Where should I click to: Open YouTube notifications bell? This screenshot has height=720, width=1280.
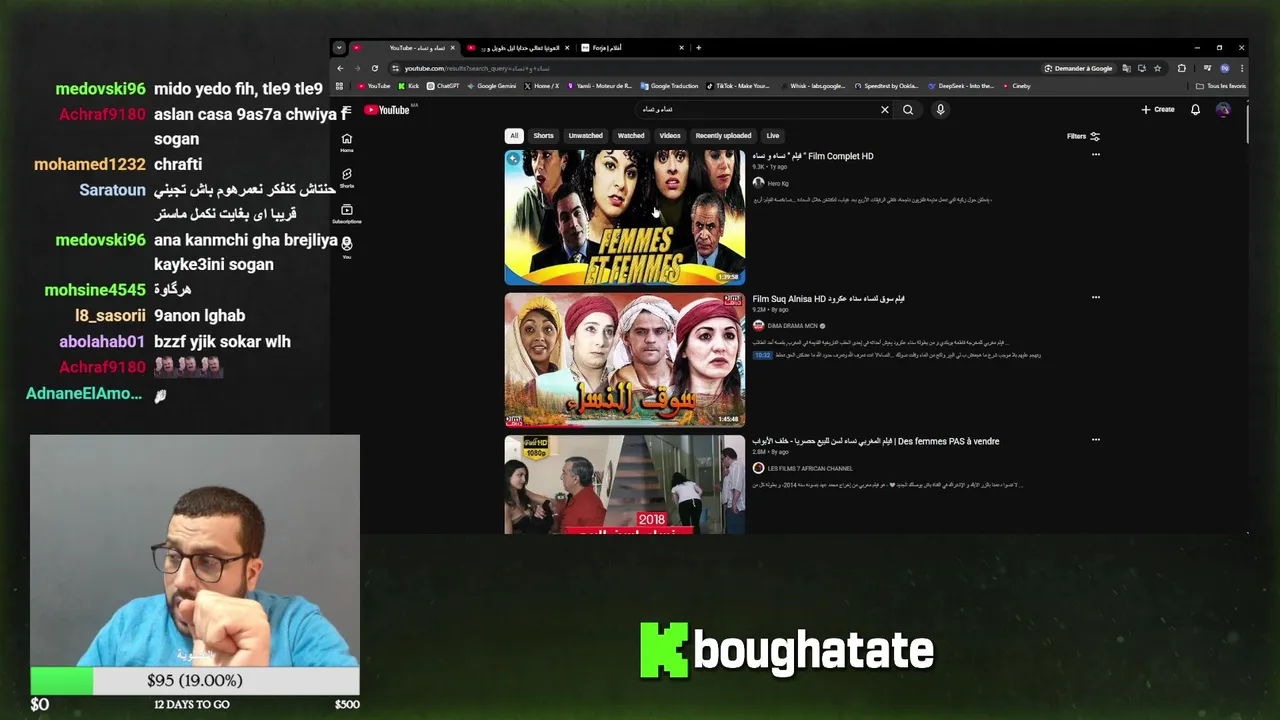click(1195, 110)
